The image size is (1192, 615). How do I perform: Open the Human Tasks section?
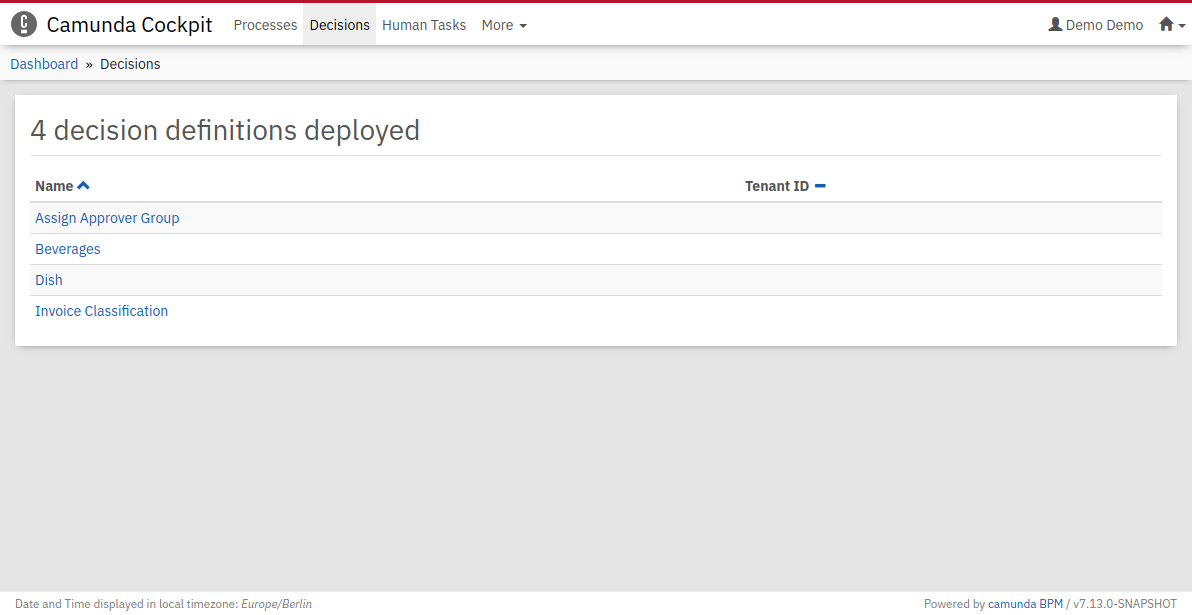pyautogui.click(x=424, y=25)
